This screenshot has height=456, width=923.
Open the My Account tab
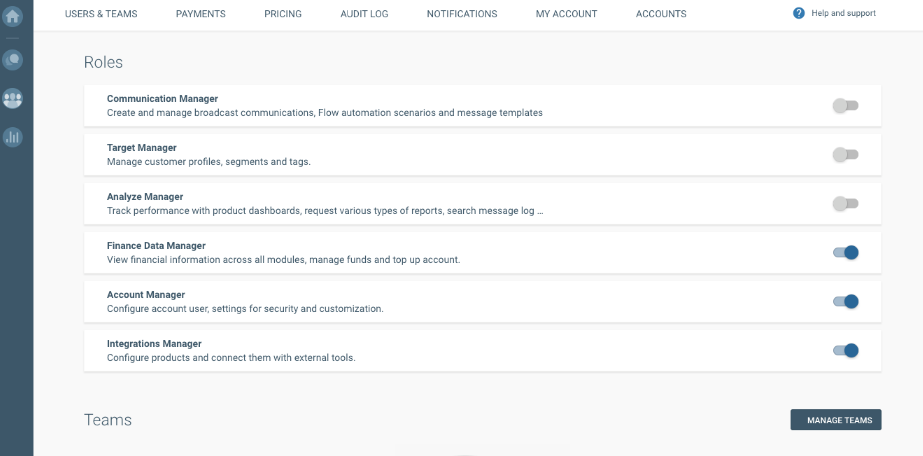pos(566,14)
